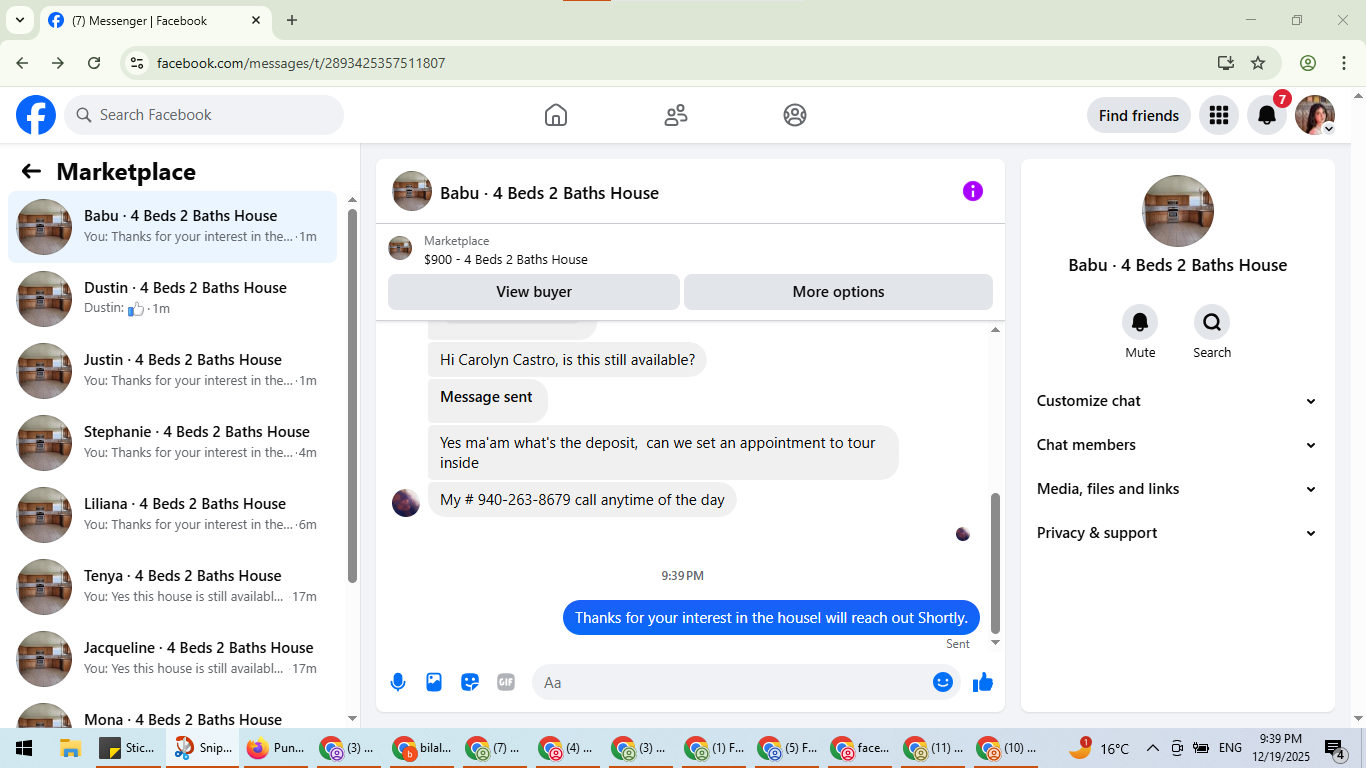Expand Chat members section

[x=1177, y=445]
